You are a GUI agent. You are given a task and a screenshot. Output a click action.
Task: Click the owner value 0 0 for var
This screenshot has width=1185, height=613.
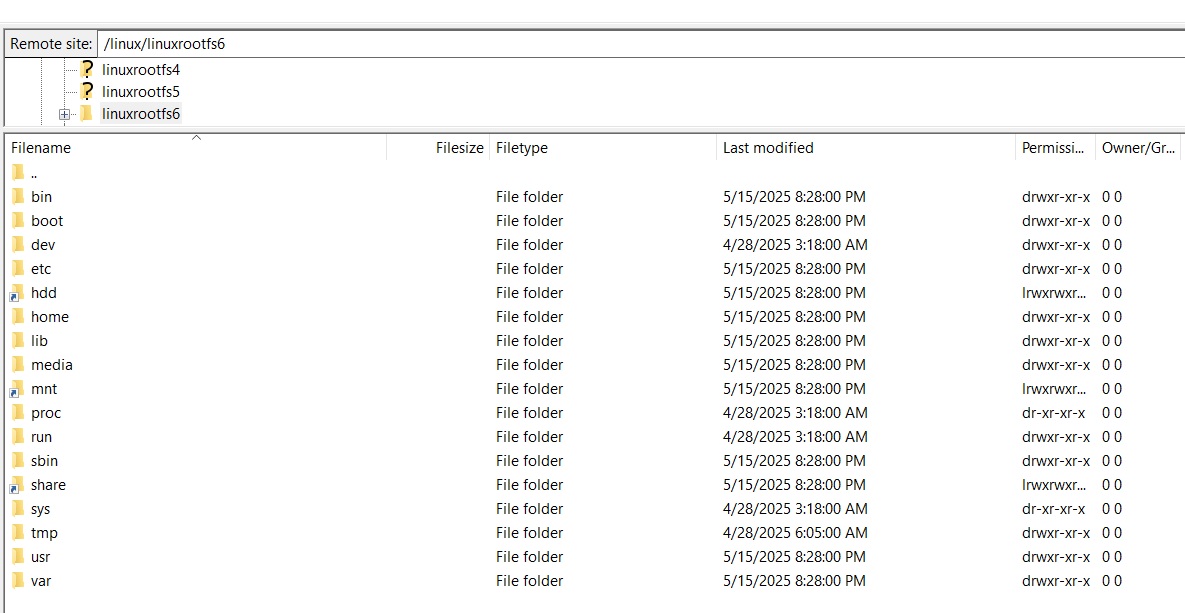click(1112, 580)
